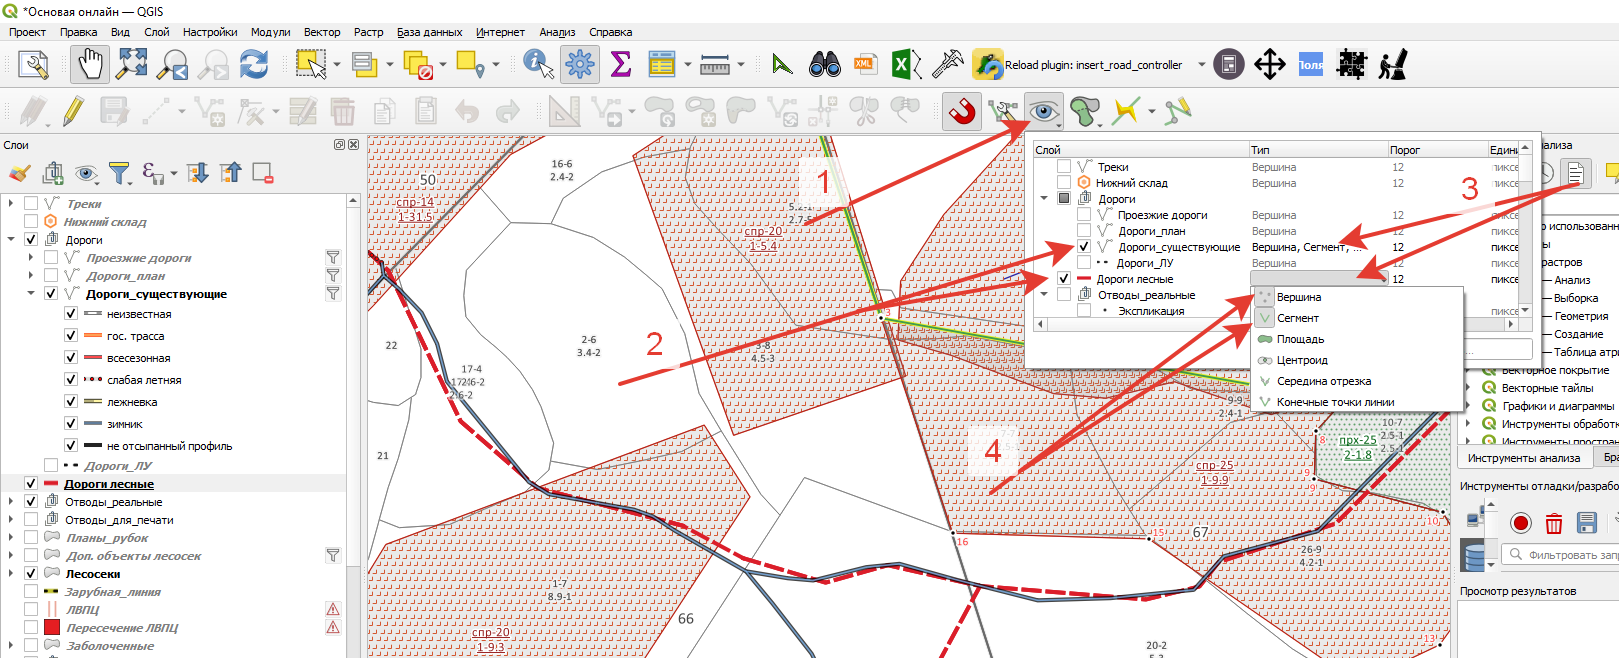Collapse Дороги_существующие layer tree node
Viewport: 1619px width, 658px height.
click(31, 294)
